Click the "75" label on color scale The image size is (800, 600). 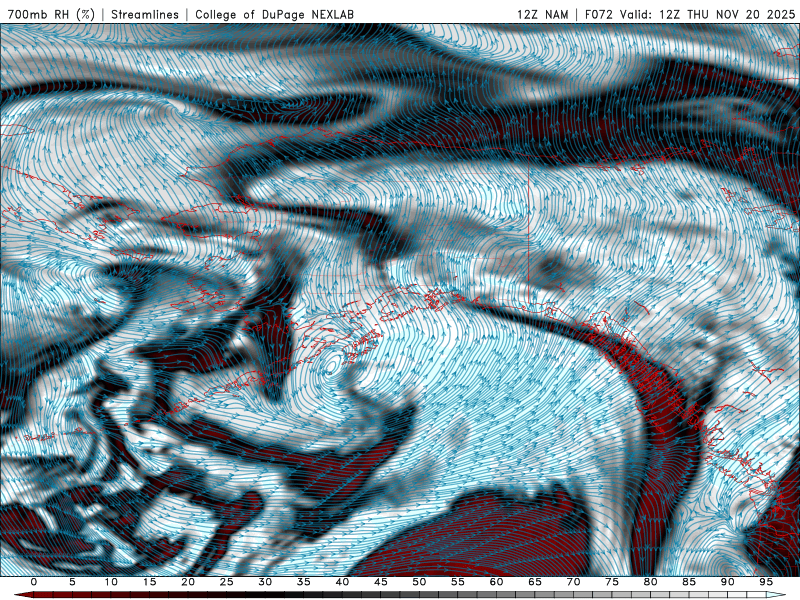pyautogui.click(x=612, y=582)
